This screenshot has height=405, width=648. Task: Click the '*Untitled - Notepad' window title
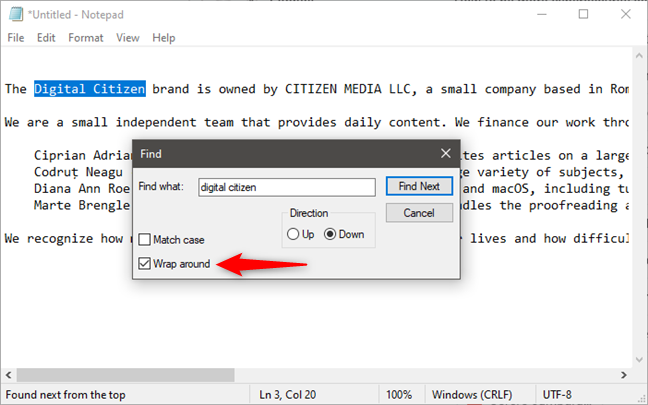76,14
